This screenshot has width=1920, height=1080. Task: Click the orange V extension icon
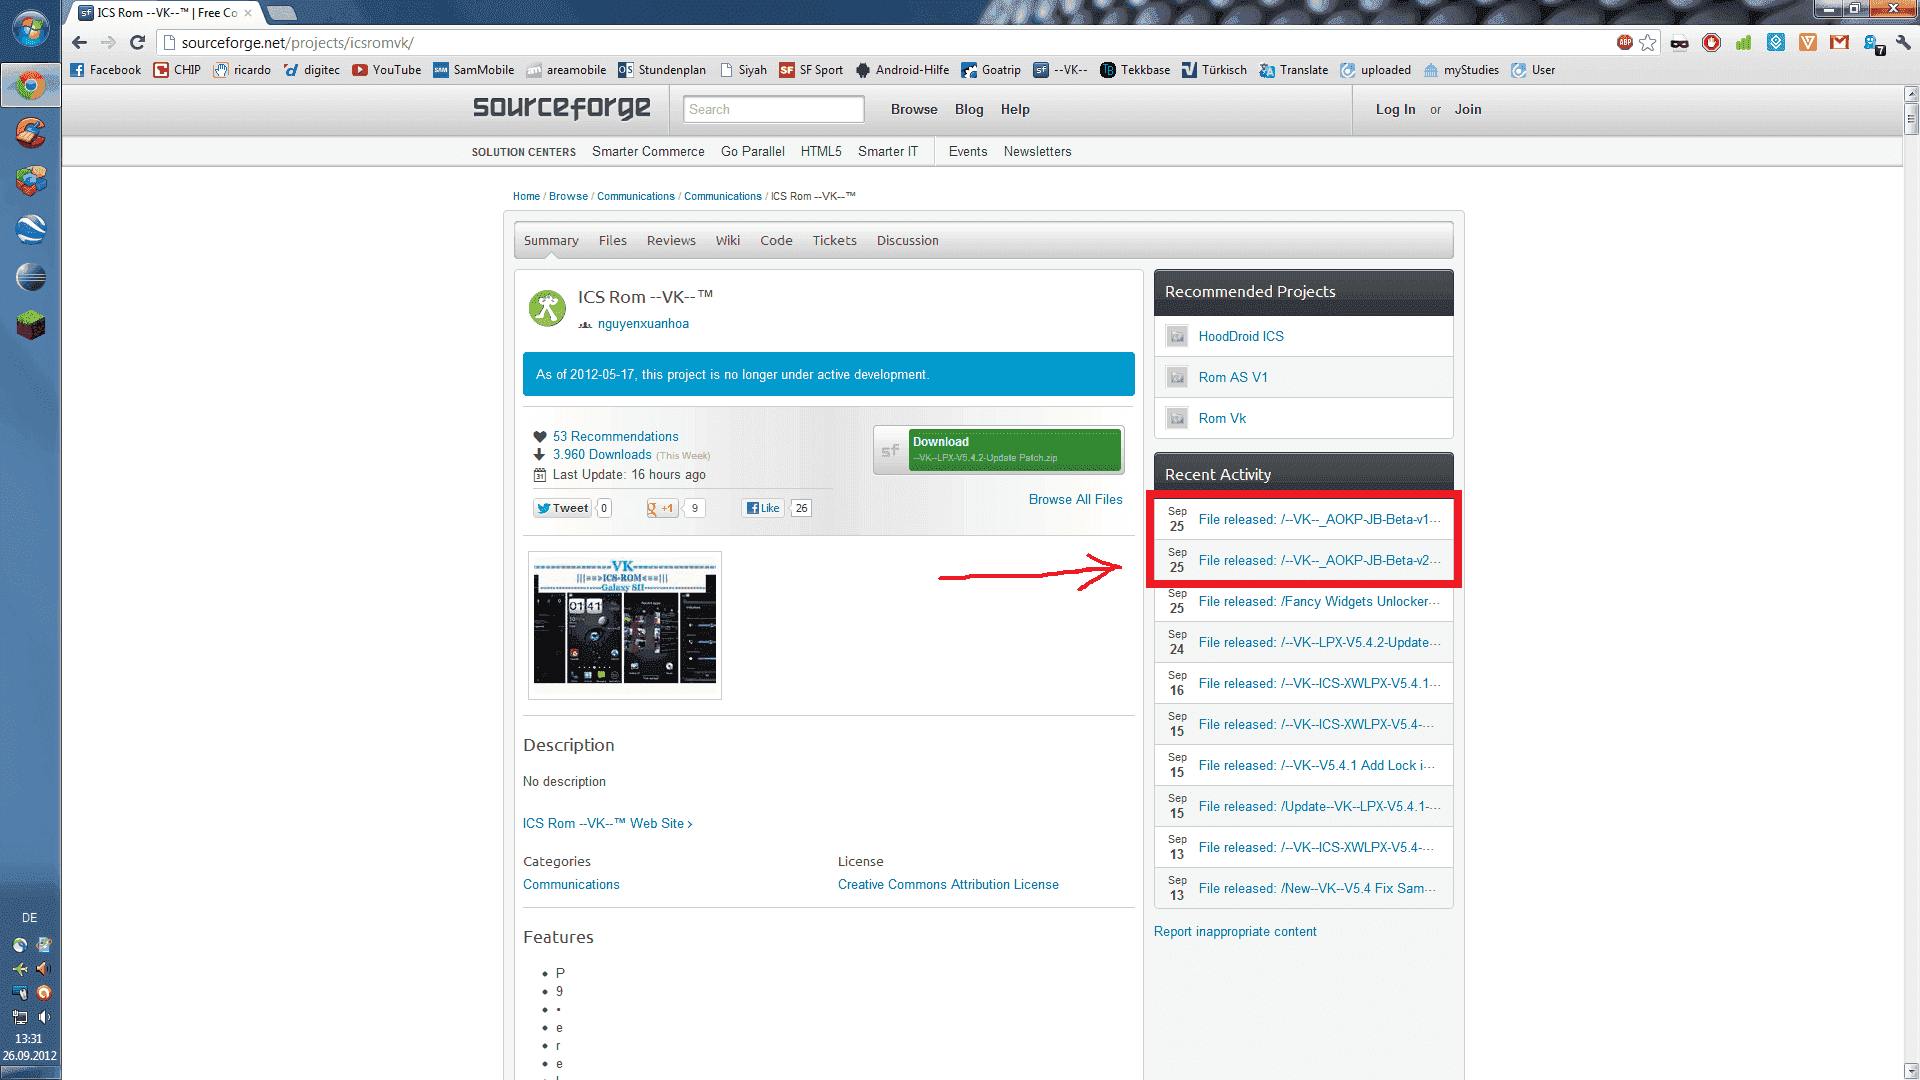1807,42
